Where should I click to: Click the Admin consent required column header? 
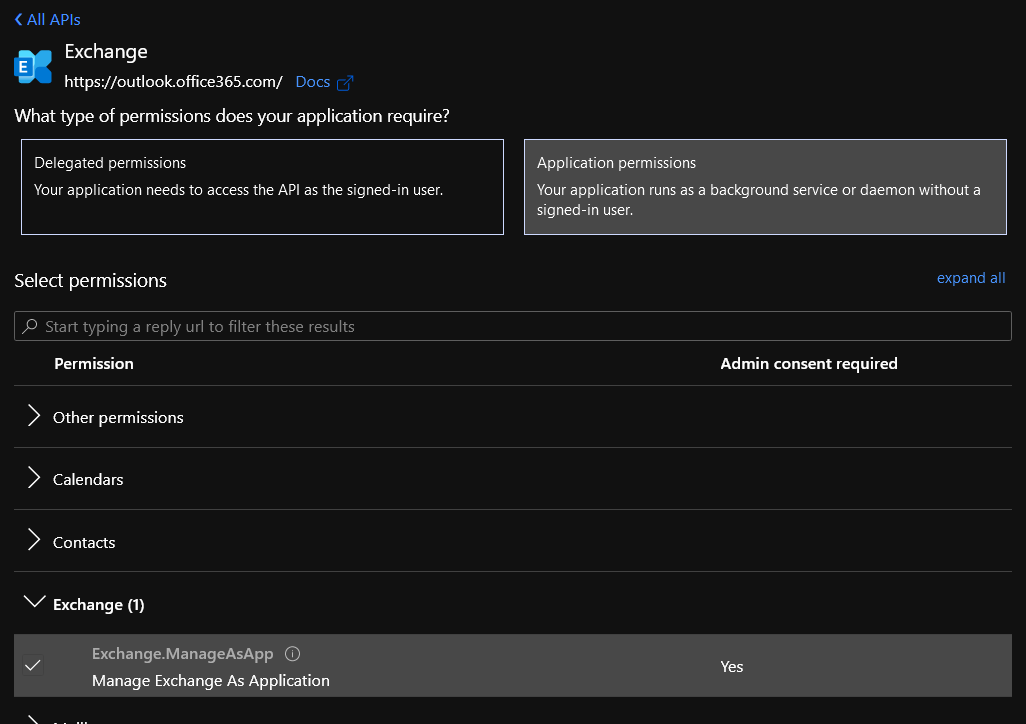808,364
